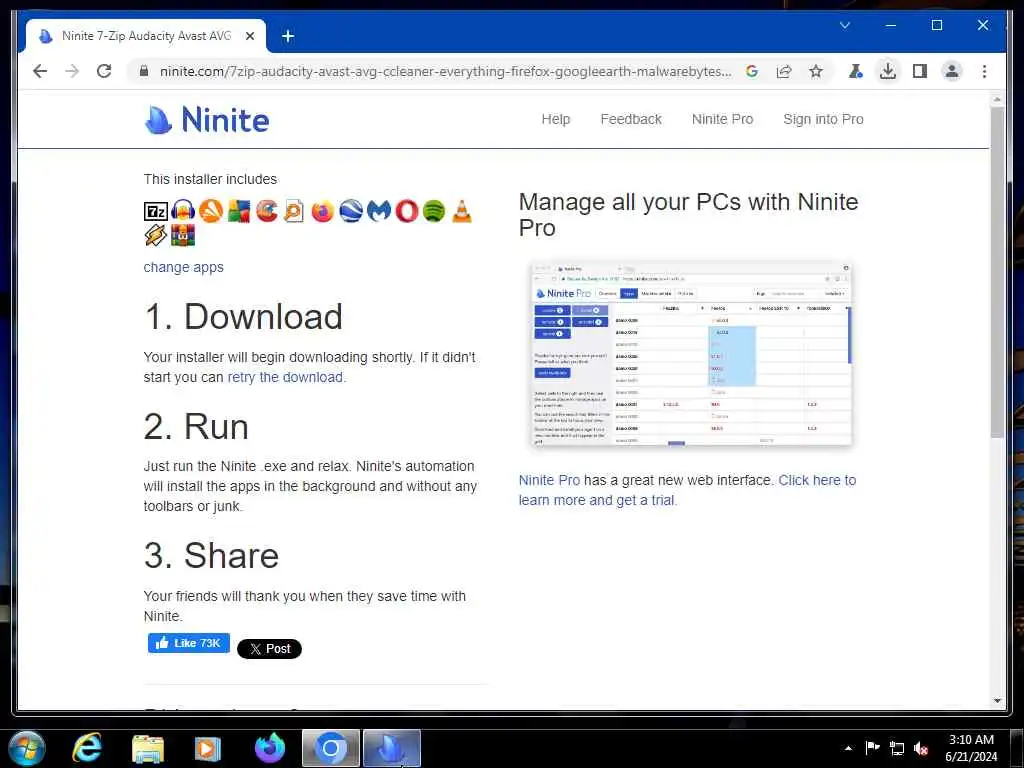Click the X Post button

point(269,648)
